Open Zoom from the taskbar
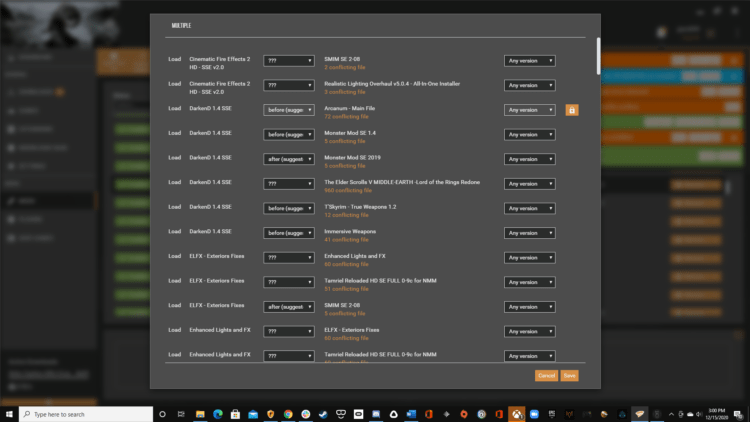Screen dimensions: 750x422 click(x=534, y=414)
